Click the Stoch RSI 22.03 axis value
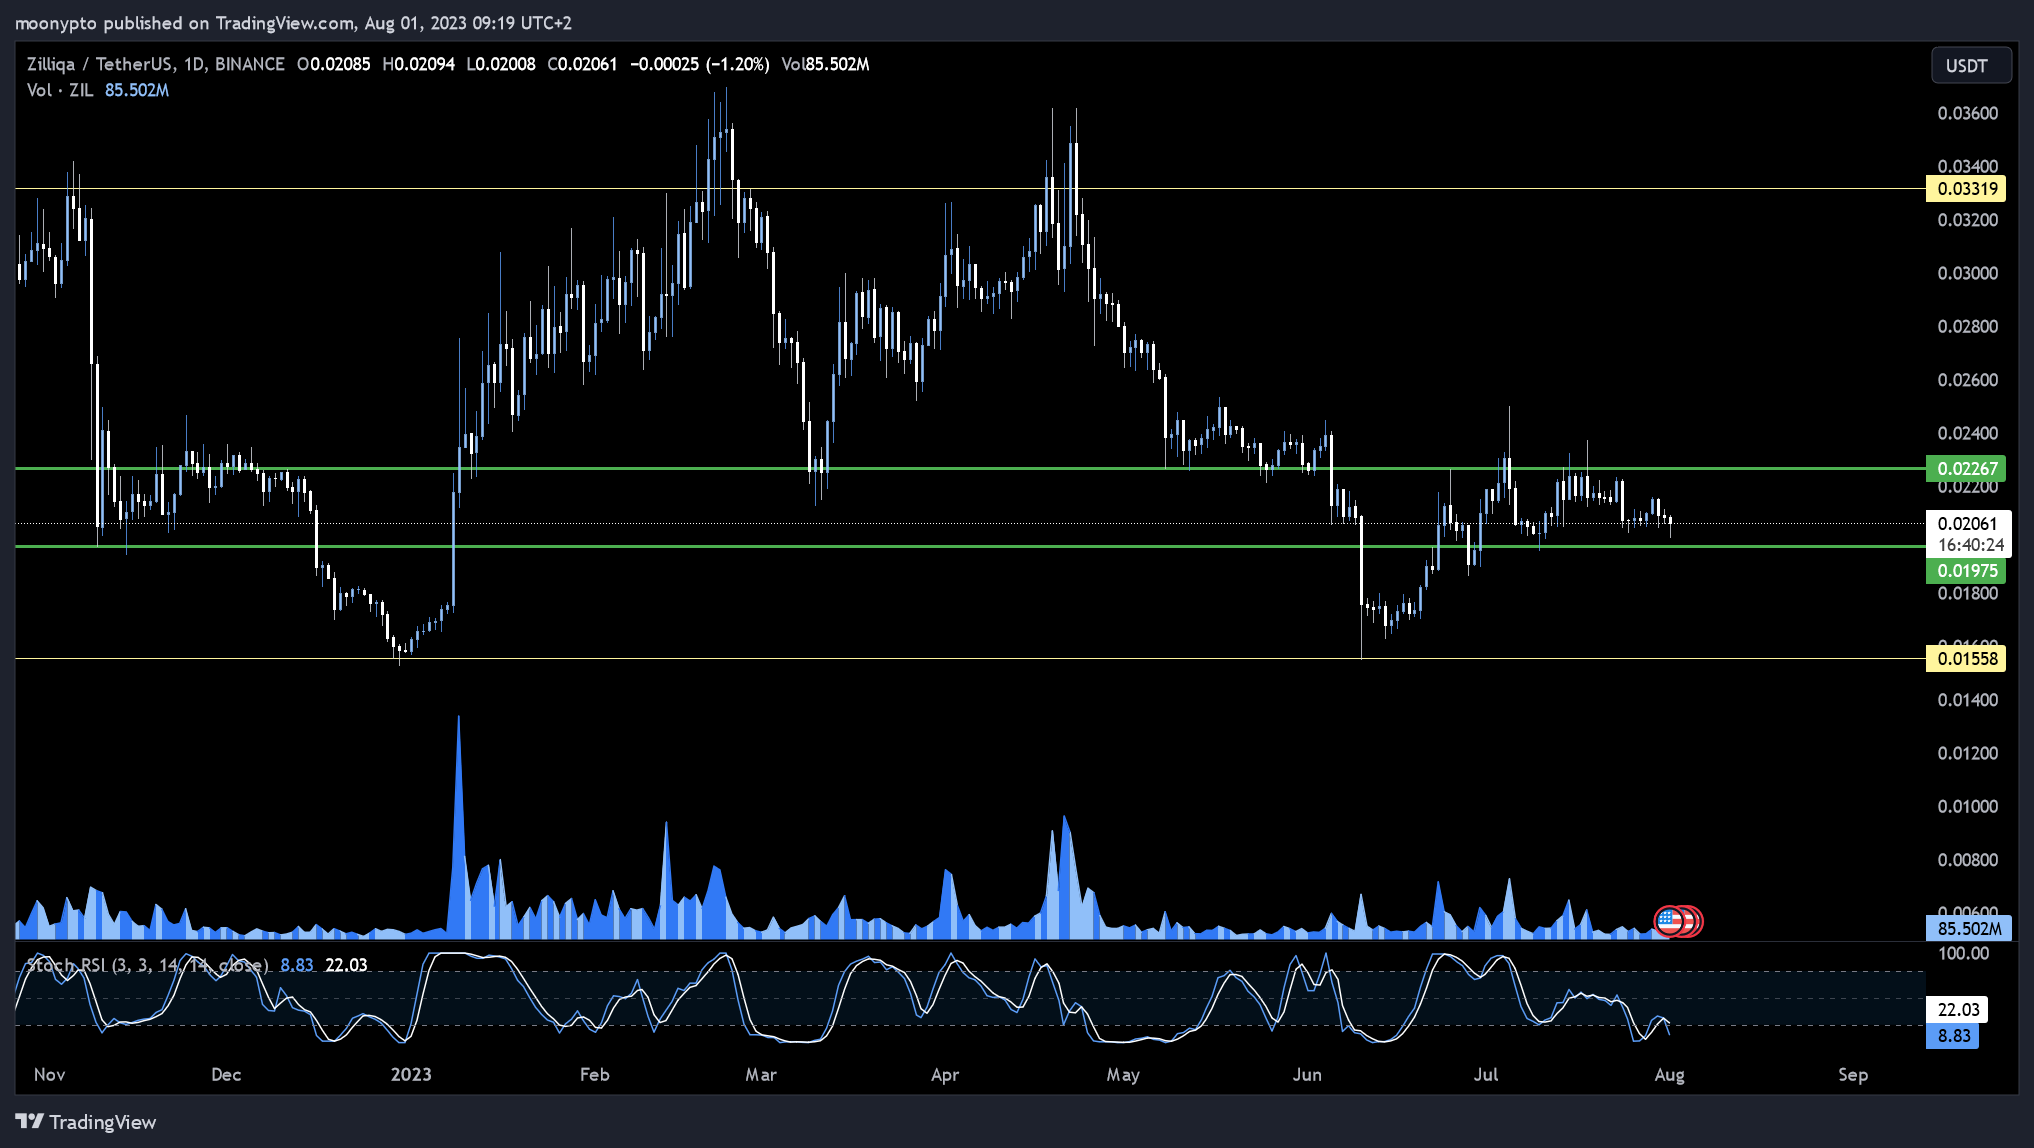Viewport: 2034px width, 1148px height. 1957,1010
